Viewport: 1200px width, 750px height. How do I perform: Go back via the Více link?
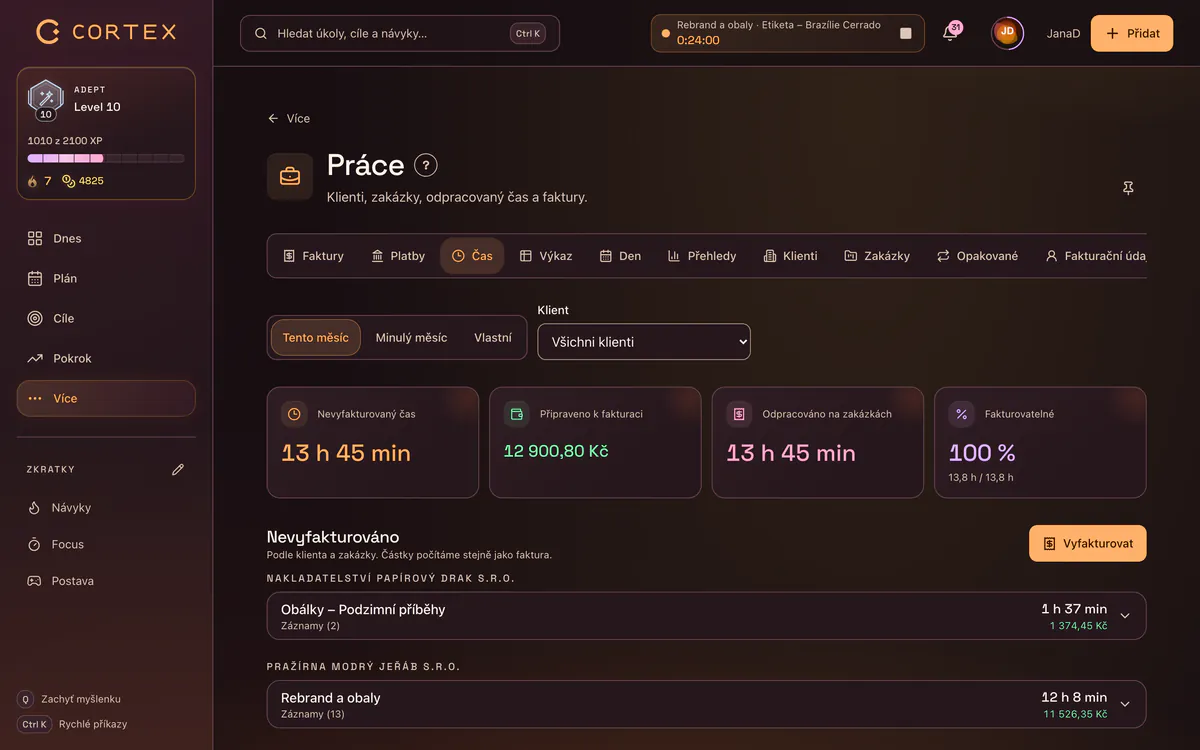289,118
